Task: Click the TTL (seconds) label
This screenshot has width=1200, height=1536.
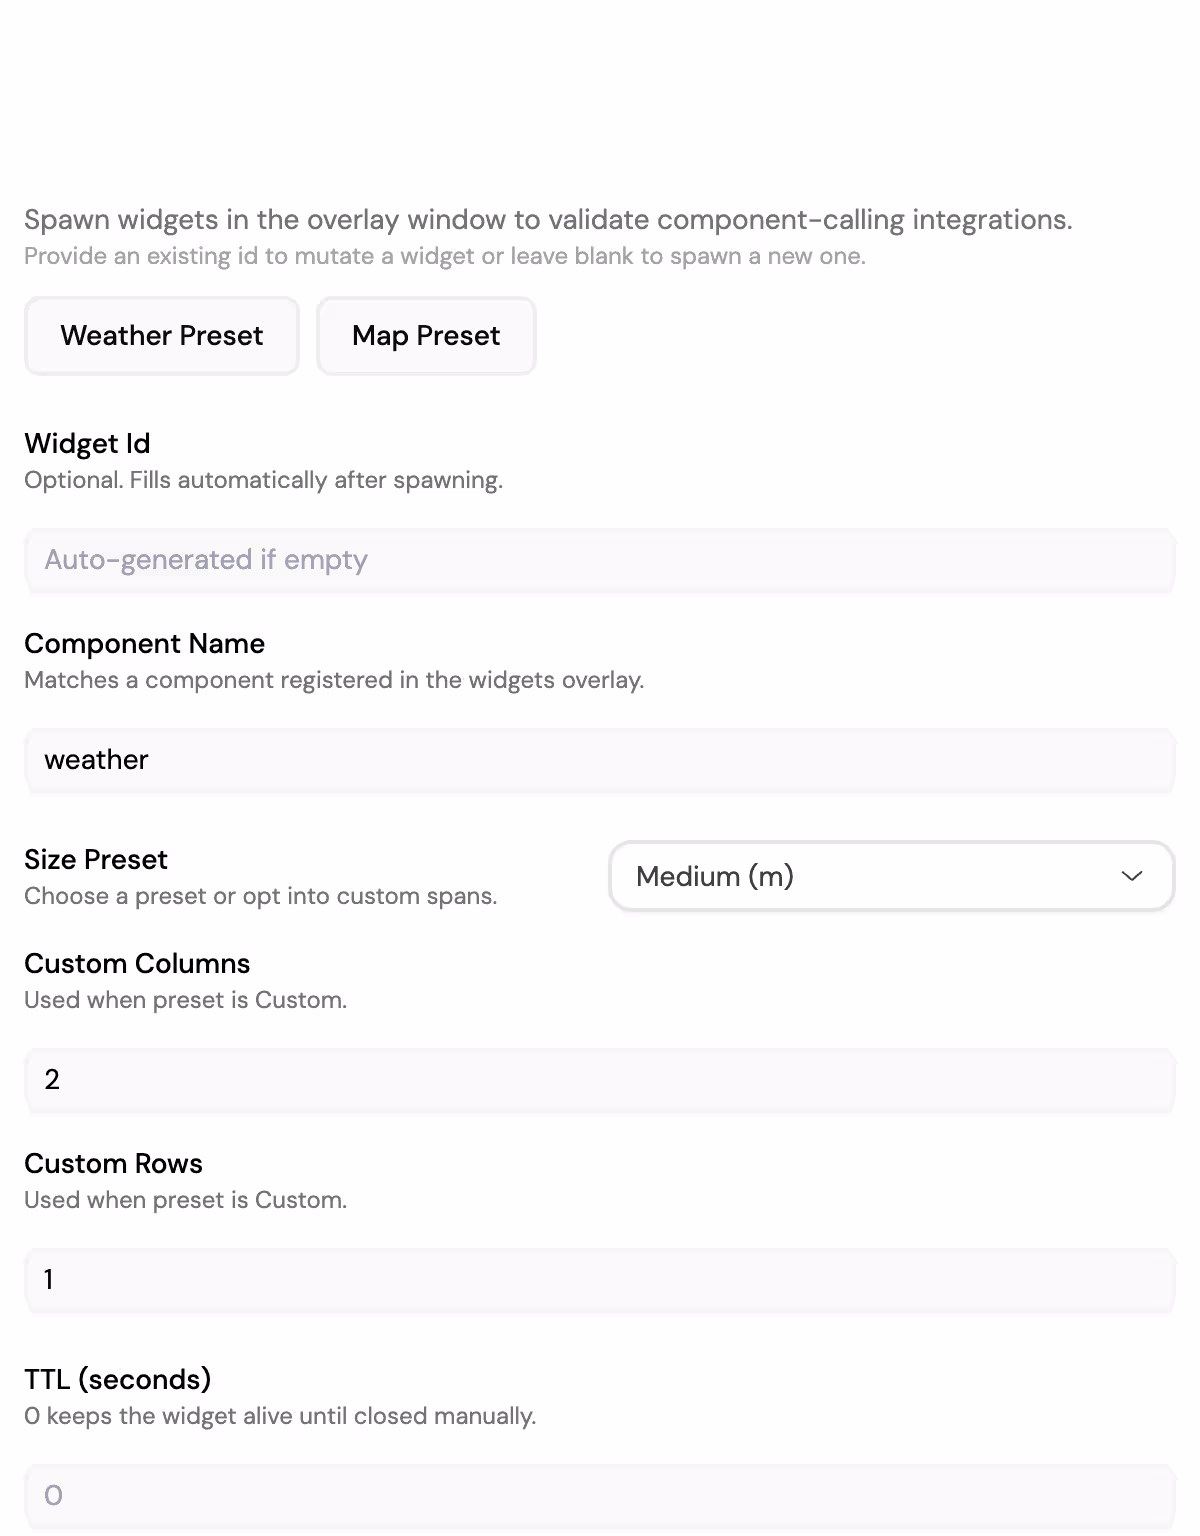Action: pyautogui.click(x=118, y=1380)
